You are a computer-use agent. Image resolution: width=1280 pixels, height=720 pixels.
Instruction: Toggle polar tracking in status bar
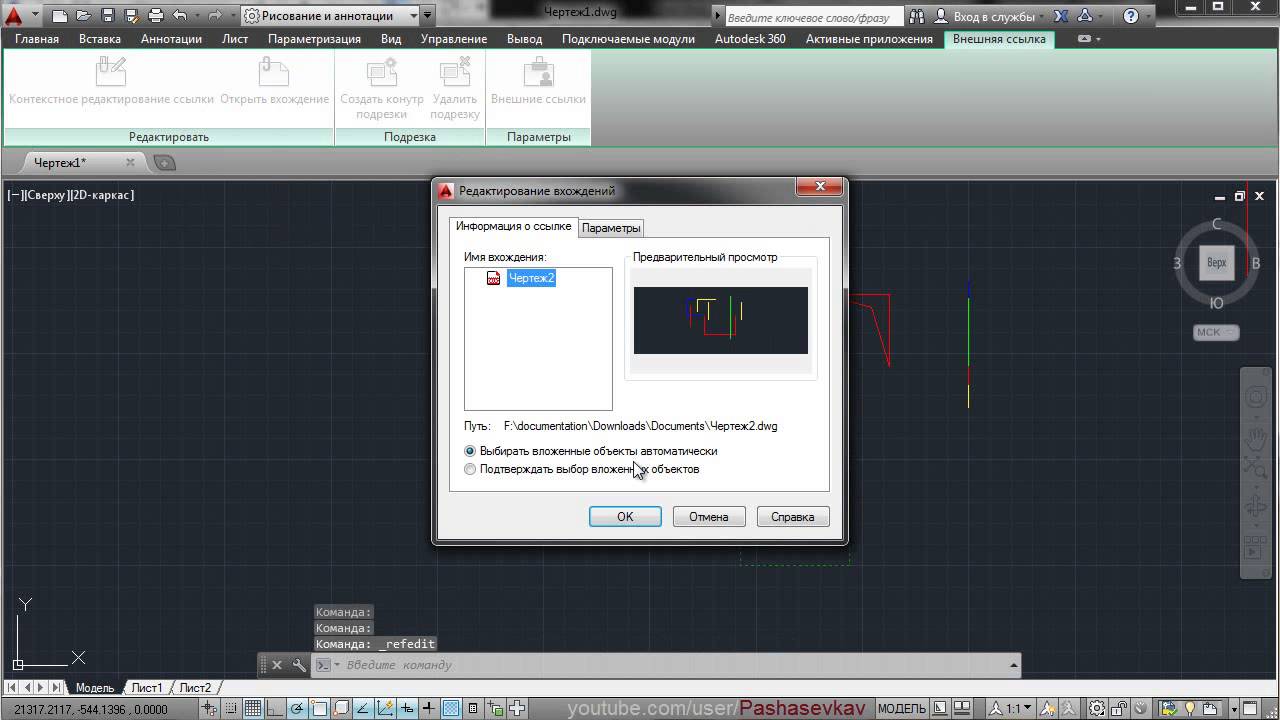click(x=297, y=708)
